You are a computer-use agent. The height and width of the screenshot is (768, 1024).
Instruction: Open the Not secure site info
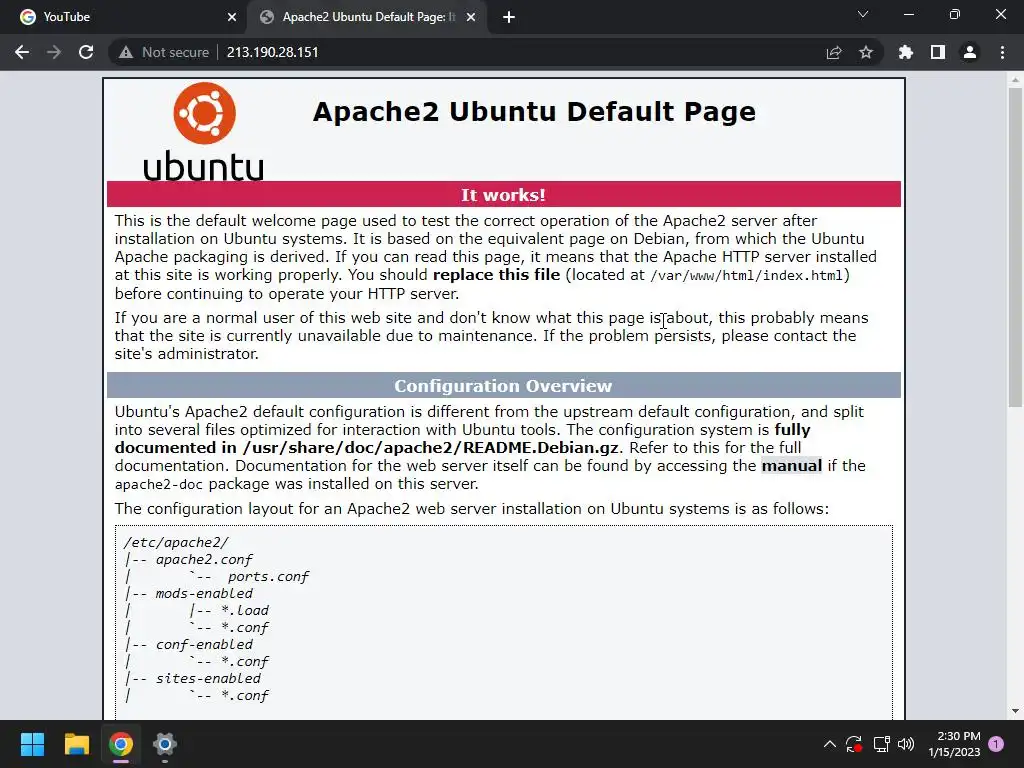click(x=163, y=52)
